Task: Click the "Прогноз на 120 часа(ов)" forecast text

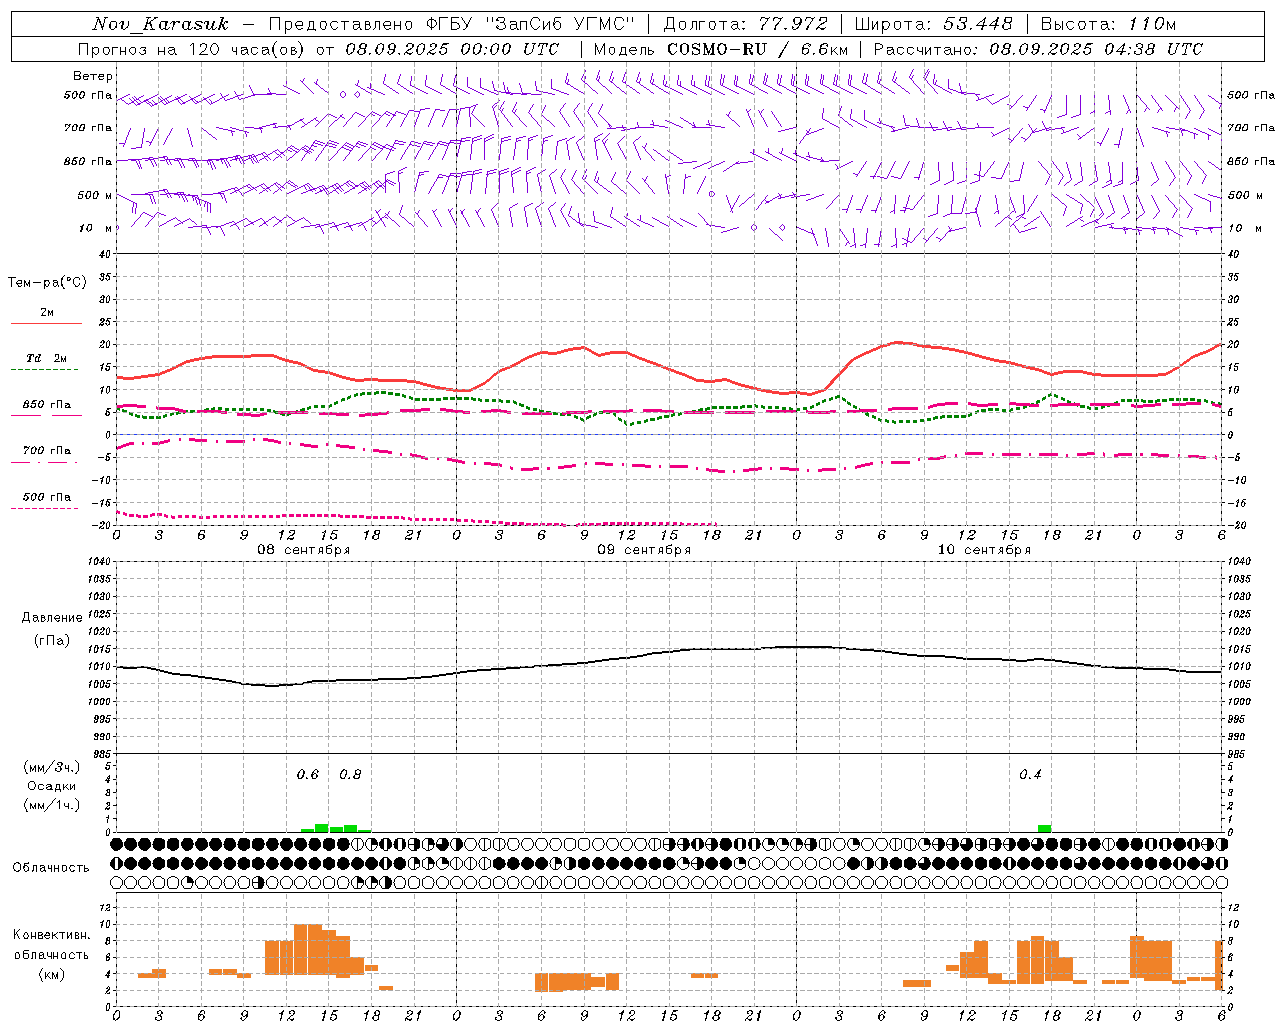Action: [x=193, y=49]
